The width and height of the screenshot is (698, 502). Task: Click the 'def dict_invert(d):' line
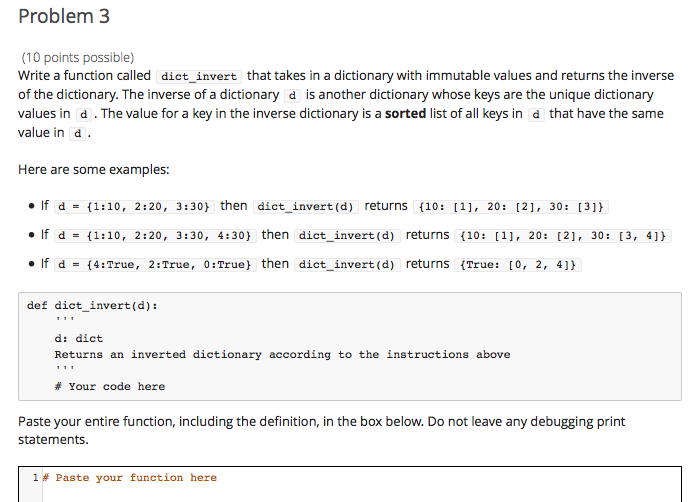[92, 306]
